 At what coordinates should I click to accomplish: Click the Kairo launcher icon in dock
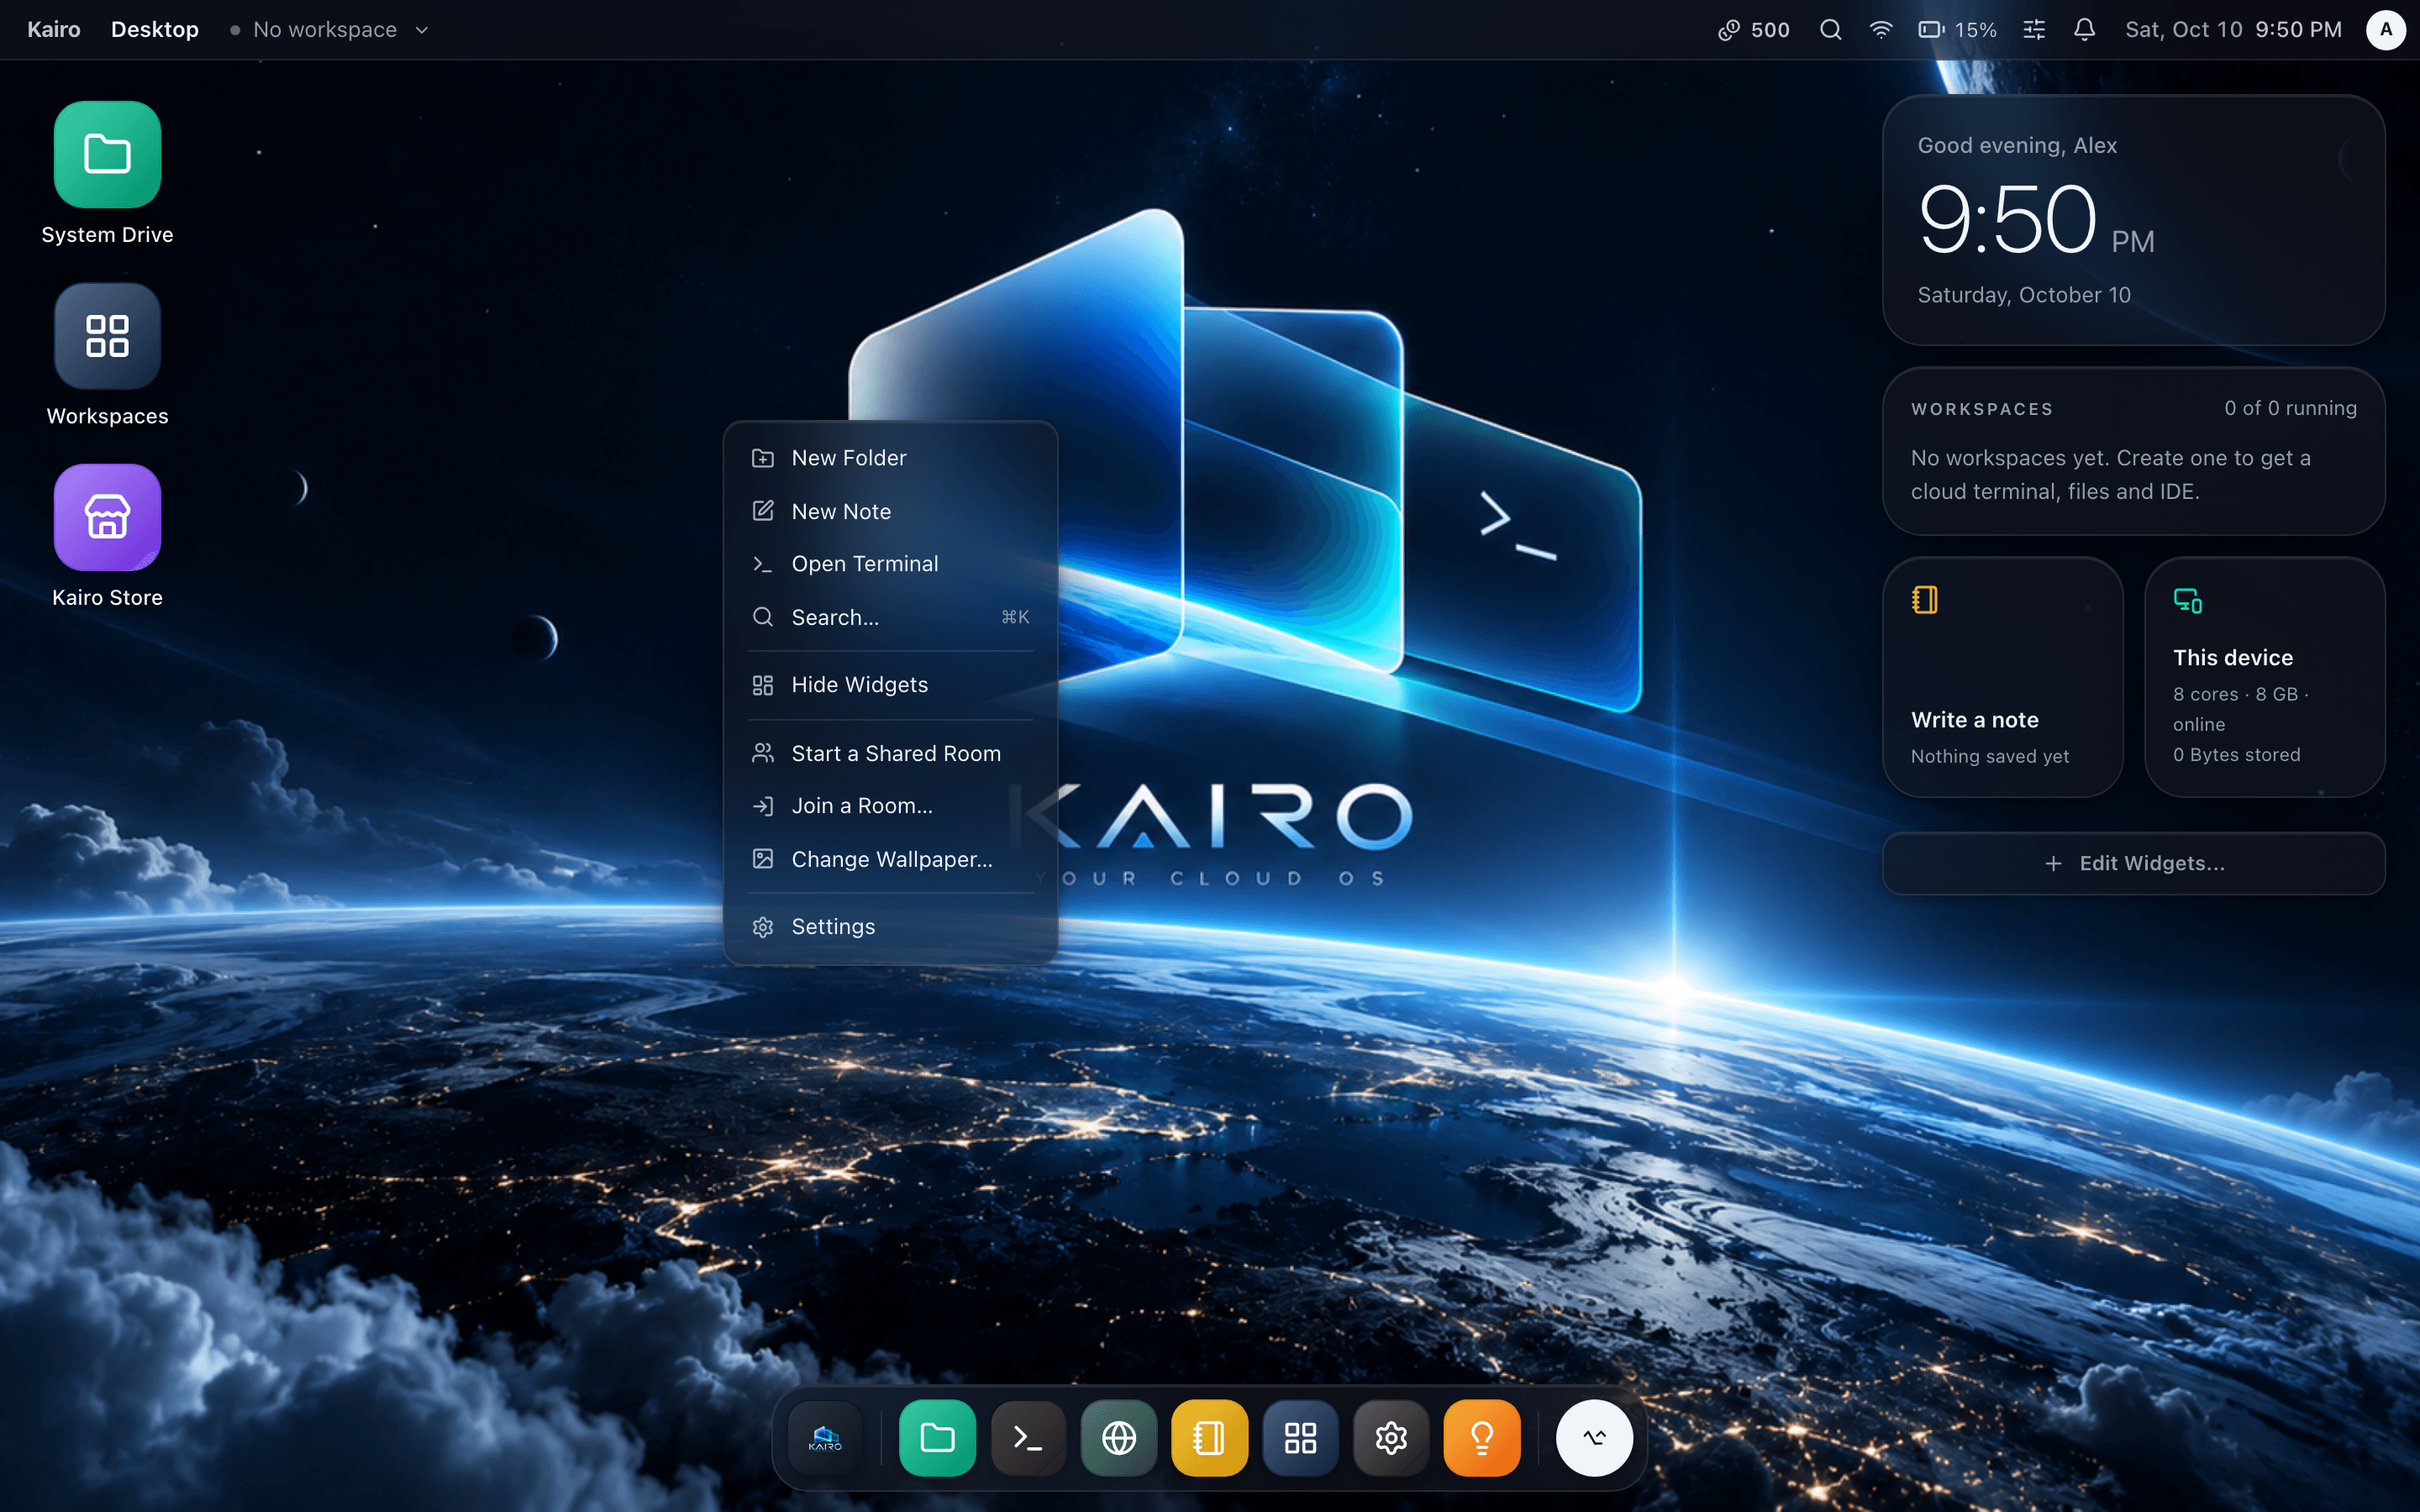(x=825, y=1438)
